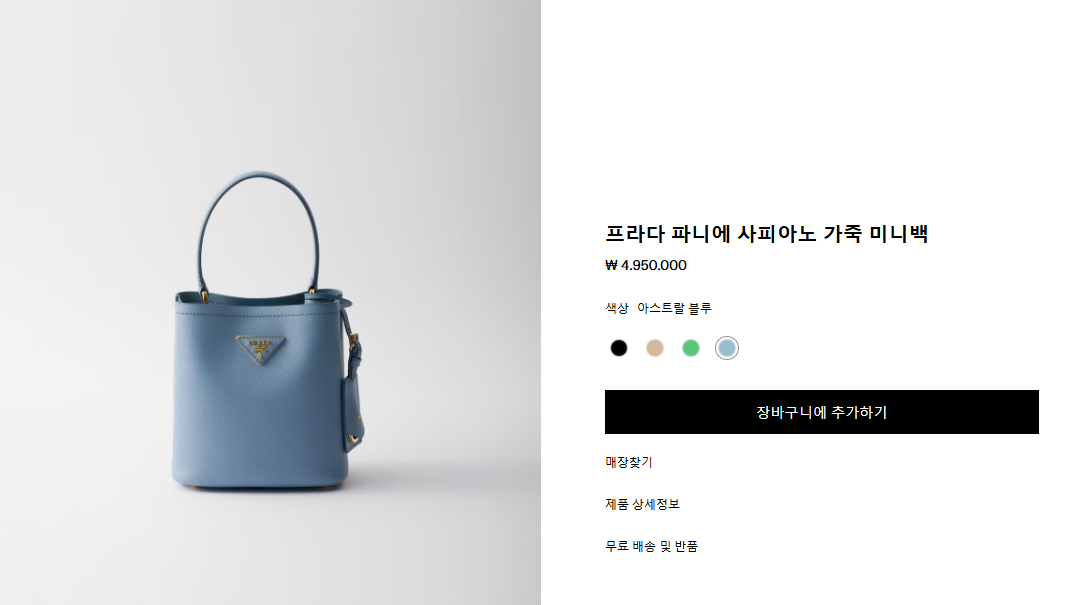The width and height of the screenshot is (1082, 605).
Task: Click the 색상 label
Action: 617,308
